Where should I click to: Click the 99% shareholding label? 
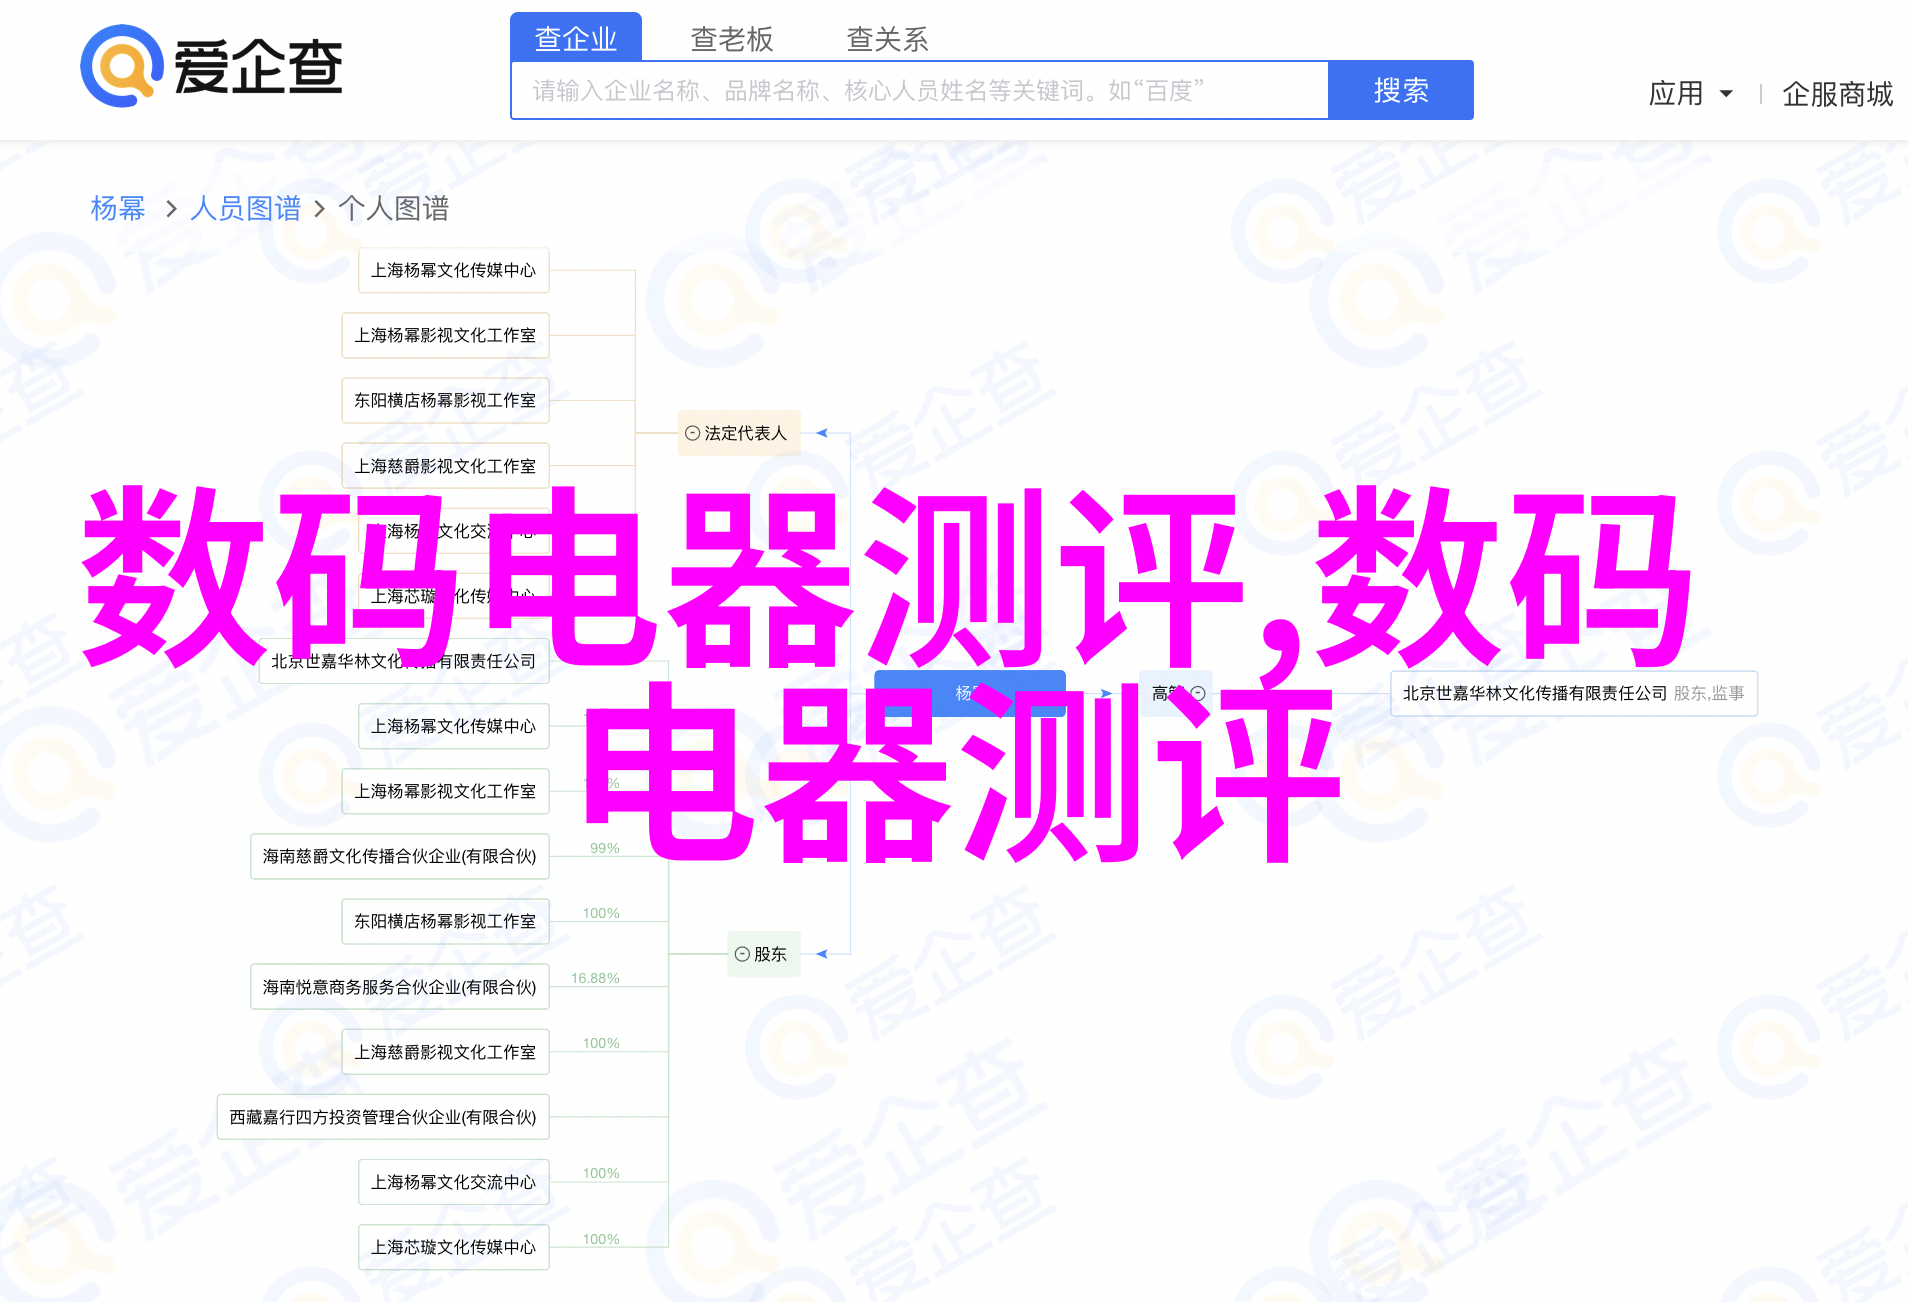(605, 848)
